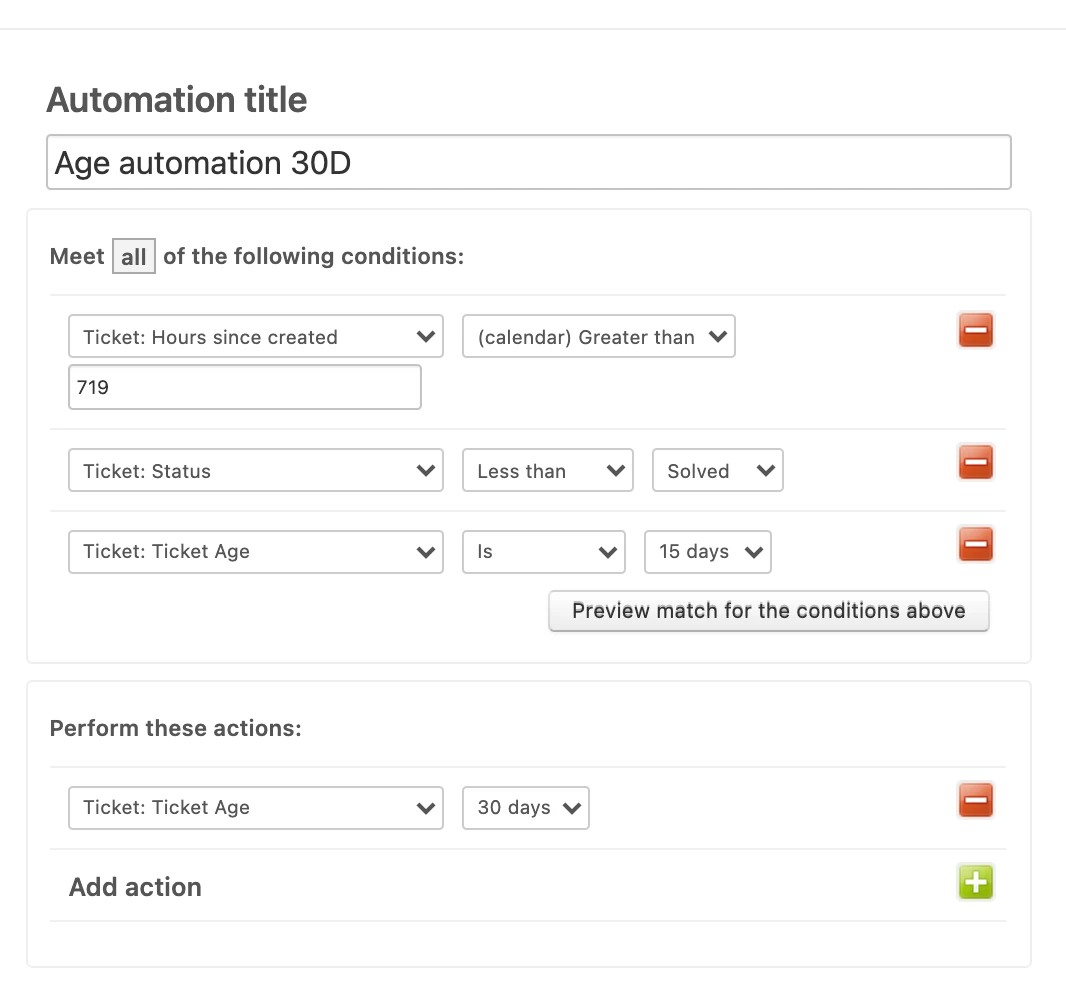The width and height of the screenshot is (1066, 986).
Task: Open the Is operator dropdown
Action: click(543, 552)
